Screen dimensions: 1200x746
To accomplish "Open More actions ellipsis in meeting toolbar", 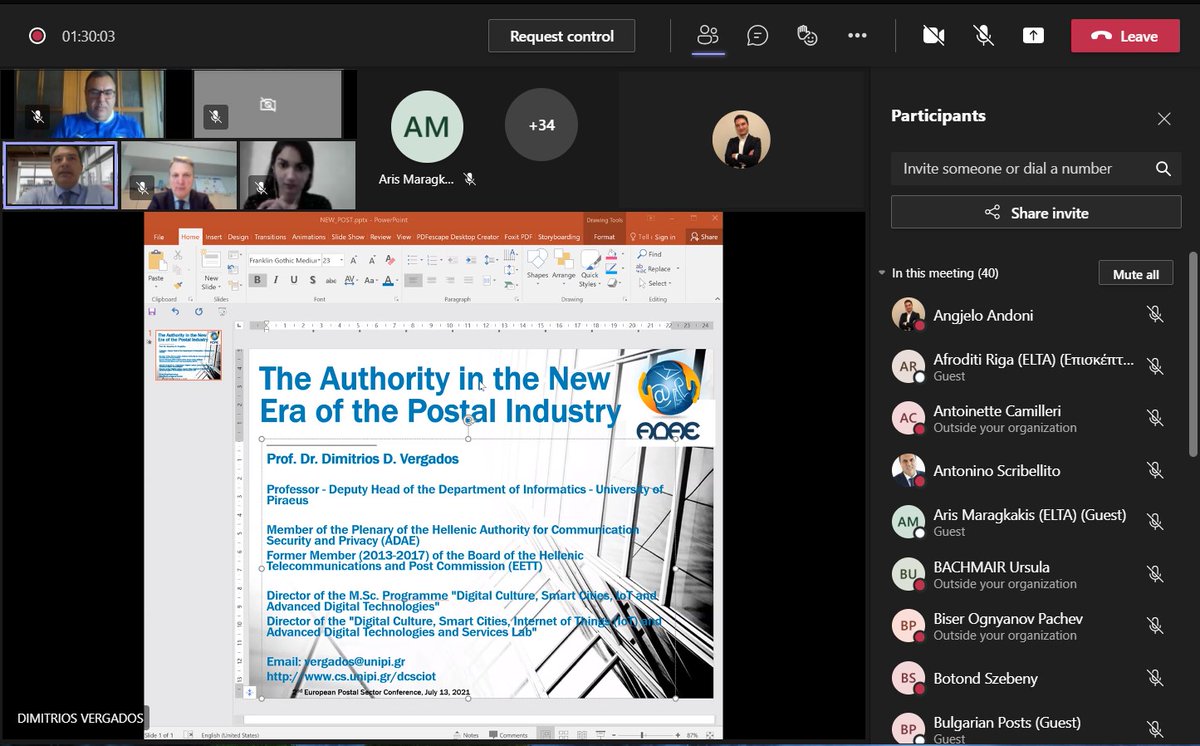I will [857, 36].
